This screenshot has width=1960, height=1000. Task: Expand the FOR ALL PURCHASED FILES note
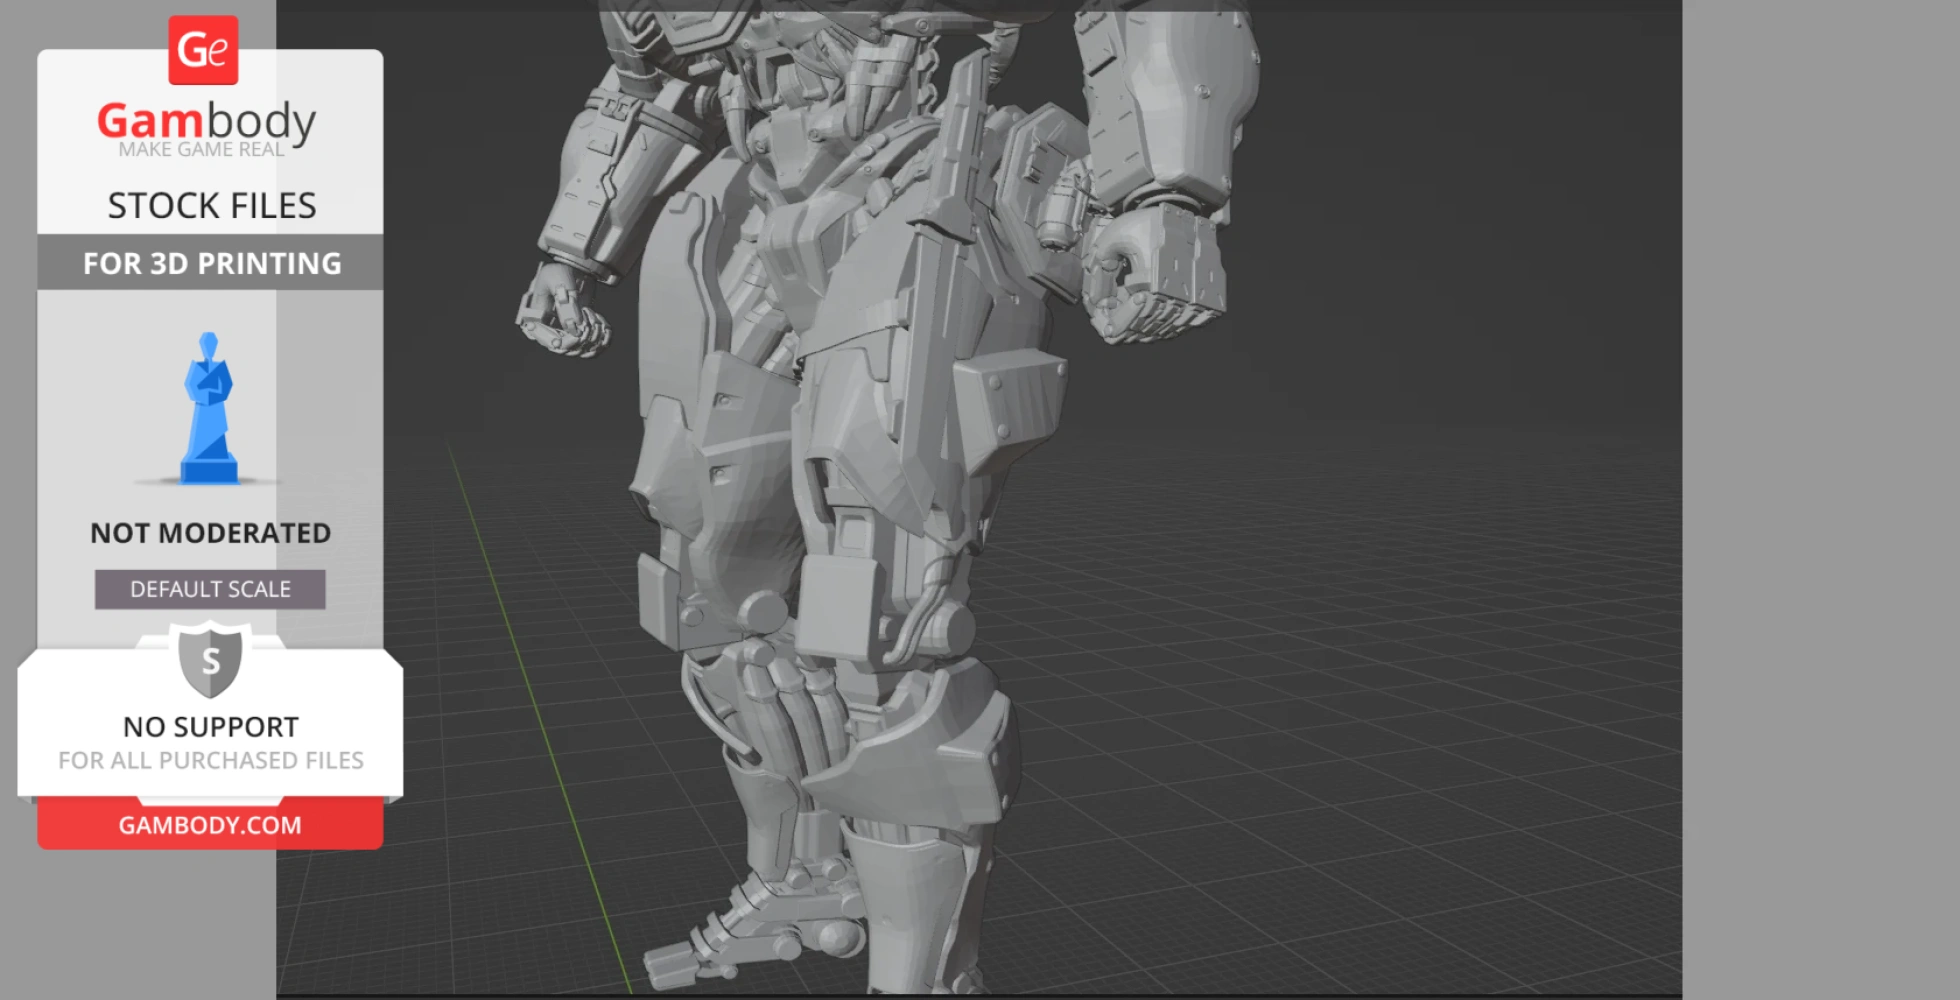(209, 760)
